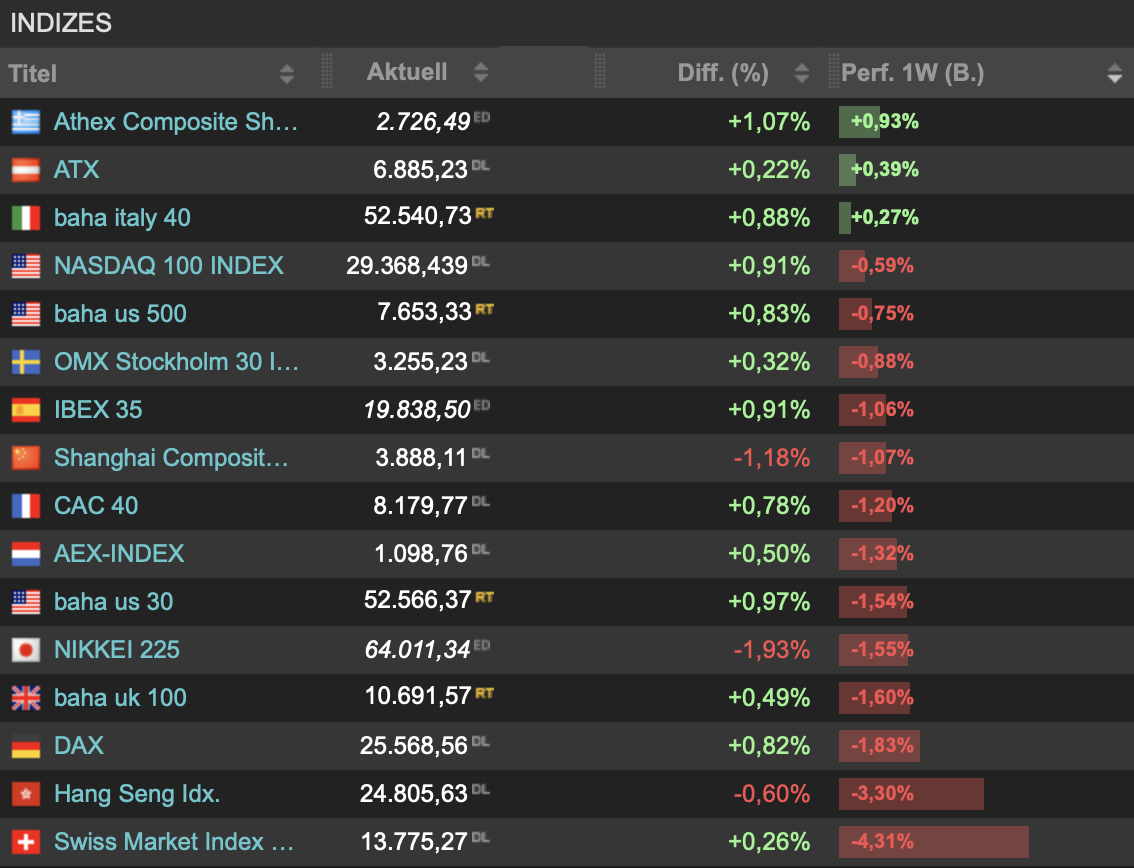Viewport: 1134px width, 868px height.
Task: Click the Dutch flag next to AEX-INDEX
Action: tap(26, 554)
